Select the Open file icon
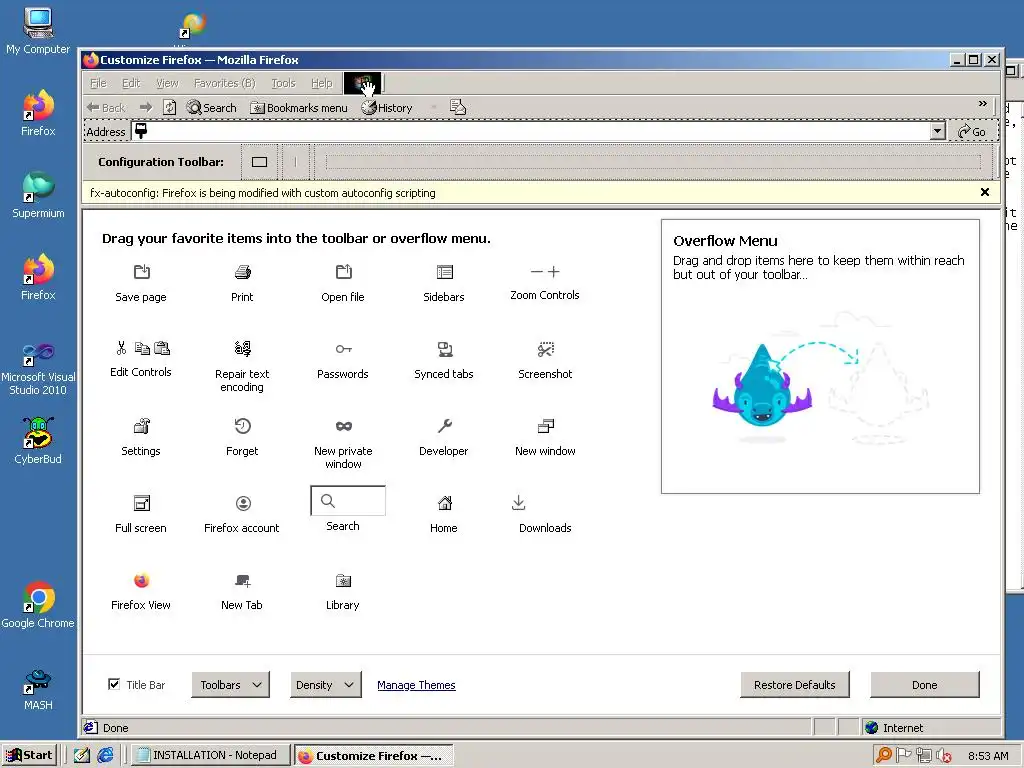1024x768 pixels. [344, 272]
